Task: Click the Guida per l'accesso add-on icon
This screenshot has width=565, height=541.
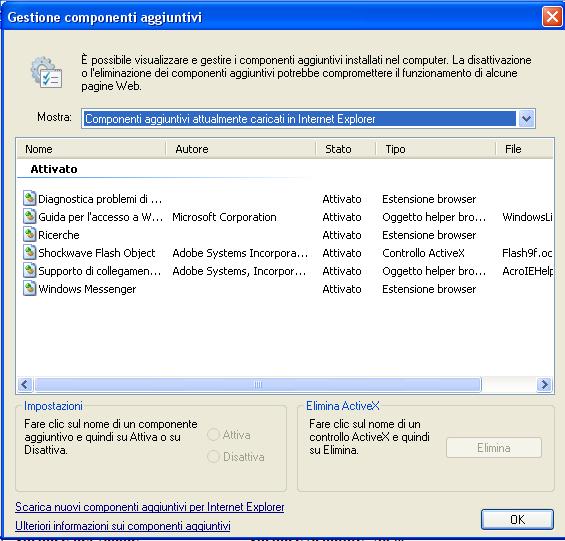Action: coord(30,217)
